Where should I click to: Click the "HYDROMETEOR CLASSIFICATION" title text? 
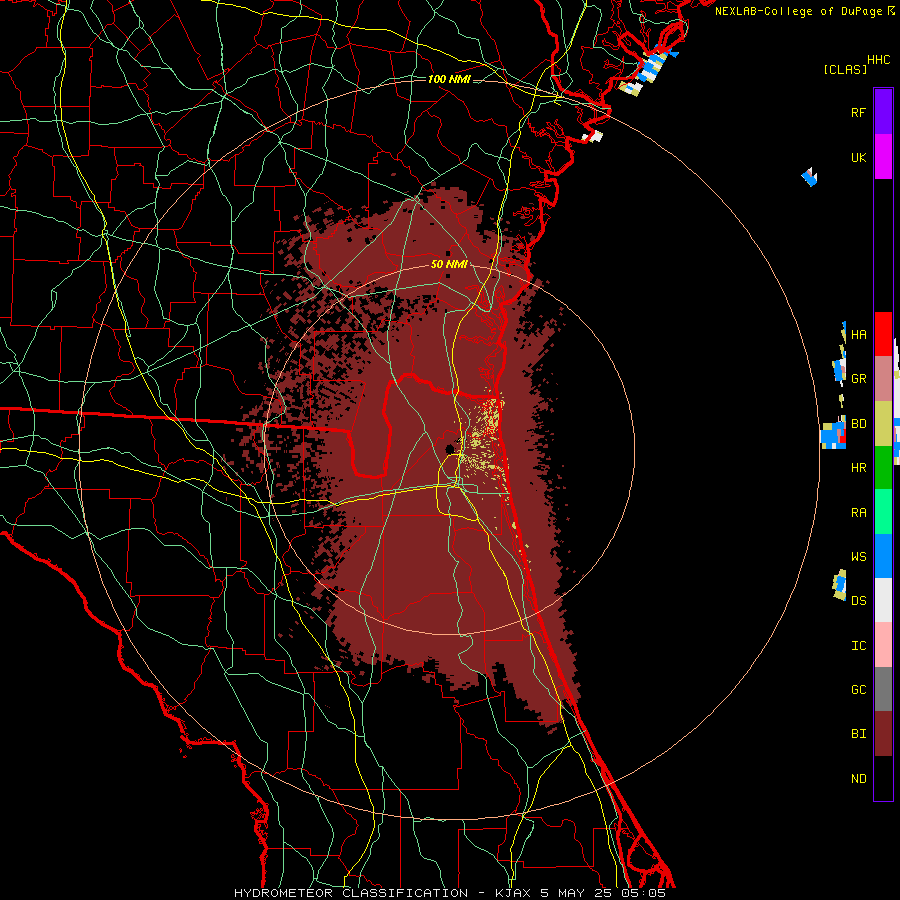point(351,893)
